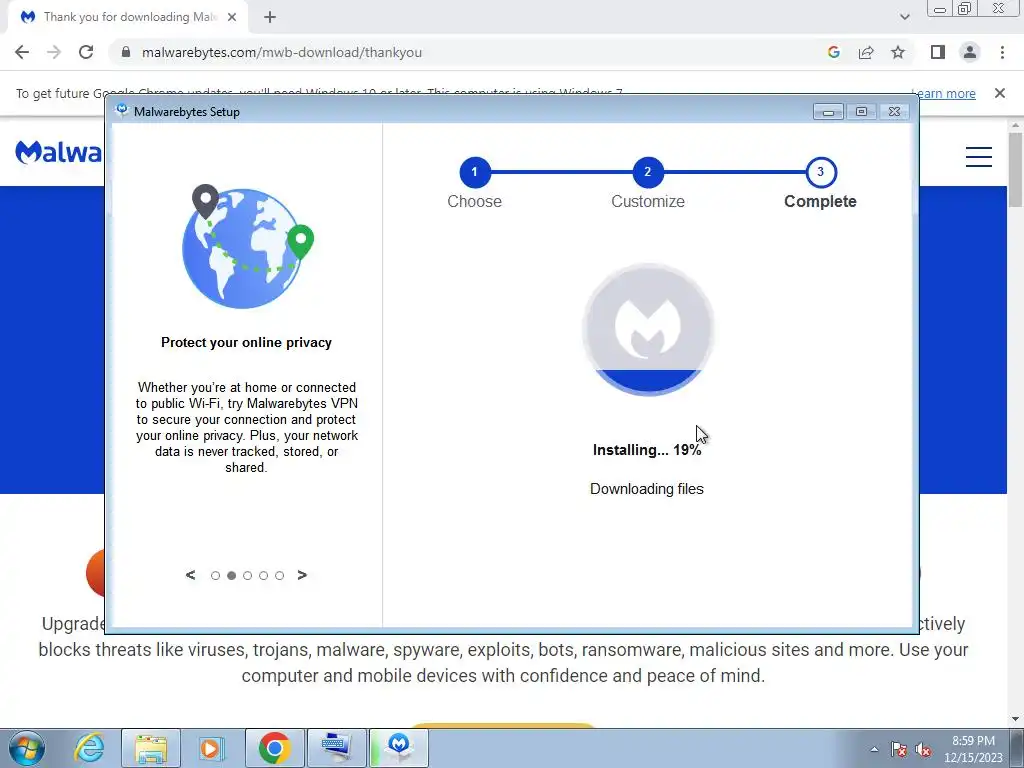Switch to Chrome on the taskbar
This screenshot has height=768, width=1024.
pos(274,748)
